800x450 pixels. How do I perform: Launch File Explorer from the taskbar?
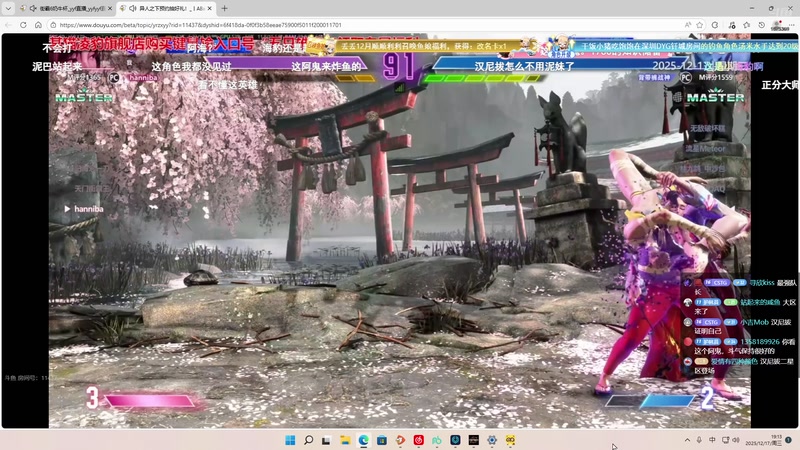(x=345, y=440)
